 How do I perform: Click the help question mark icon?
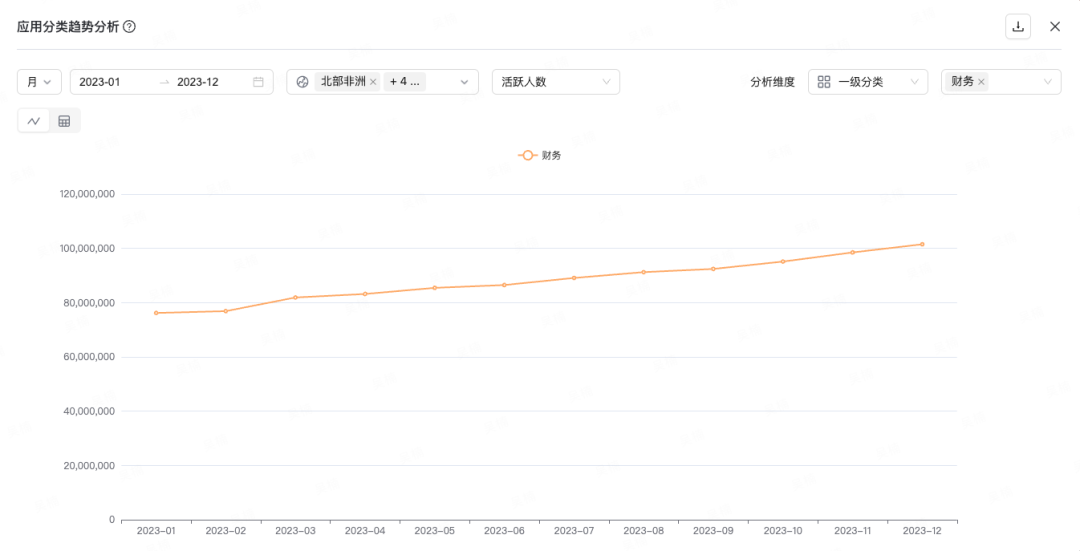tap(129, 27)
